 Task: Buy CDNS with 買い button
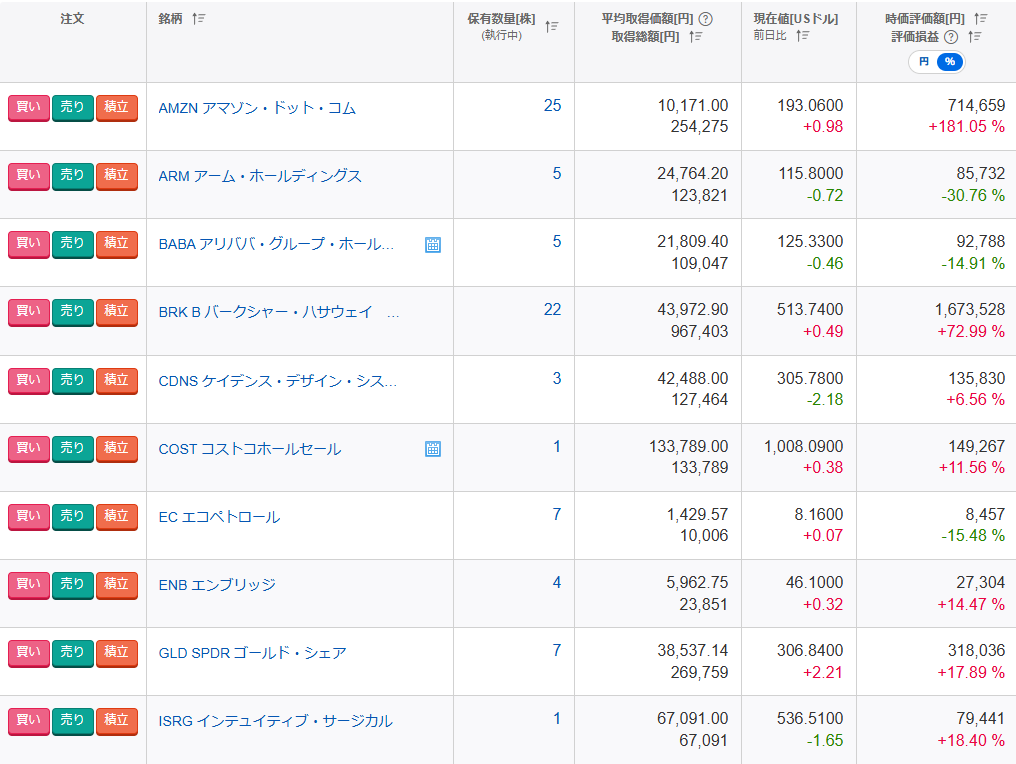pos(29,380)
